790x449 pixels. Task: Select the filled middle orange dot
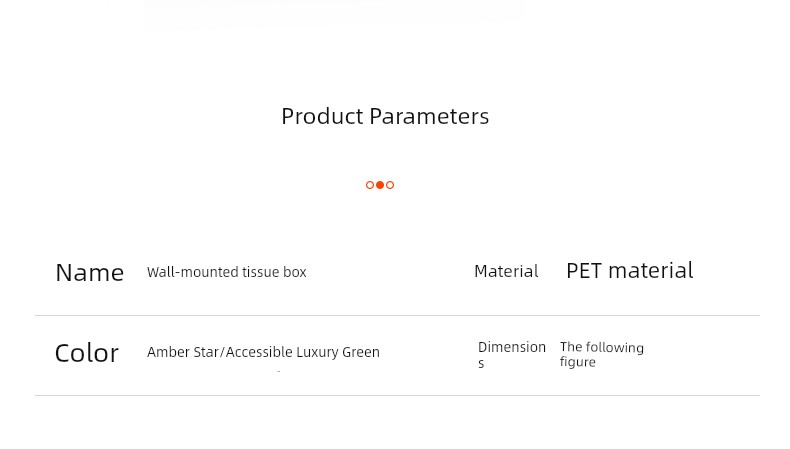click(x=380, y=185)
